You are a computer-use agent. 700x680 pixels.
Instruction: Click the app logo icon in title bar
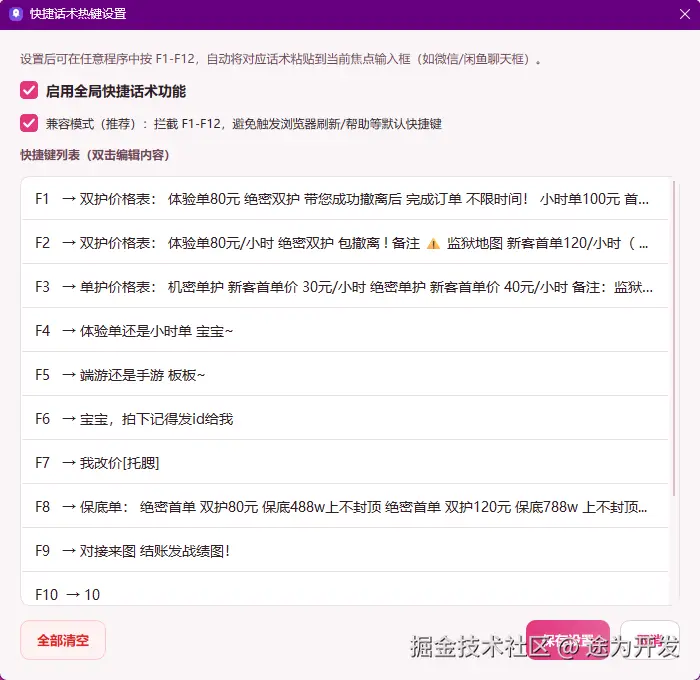pyautogui.click(x=16, y=14)
